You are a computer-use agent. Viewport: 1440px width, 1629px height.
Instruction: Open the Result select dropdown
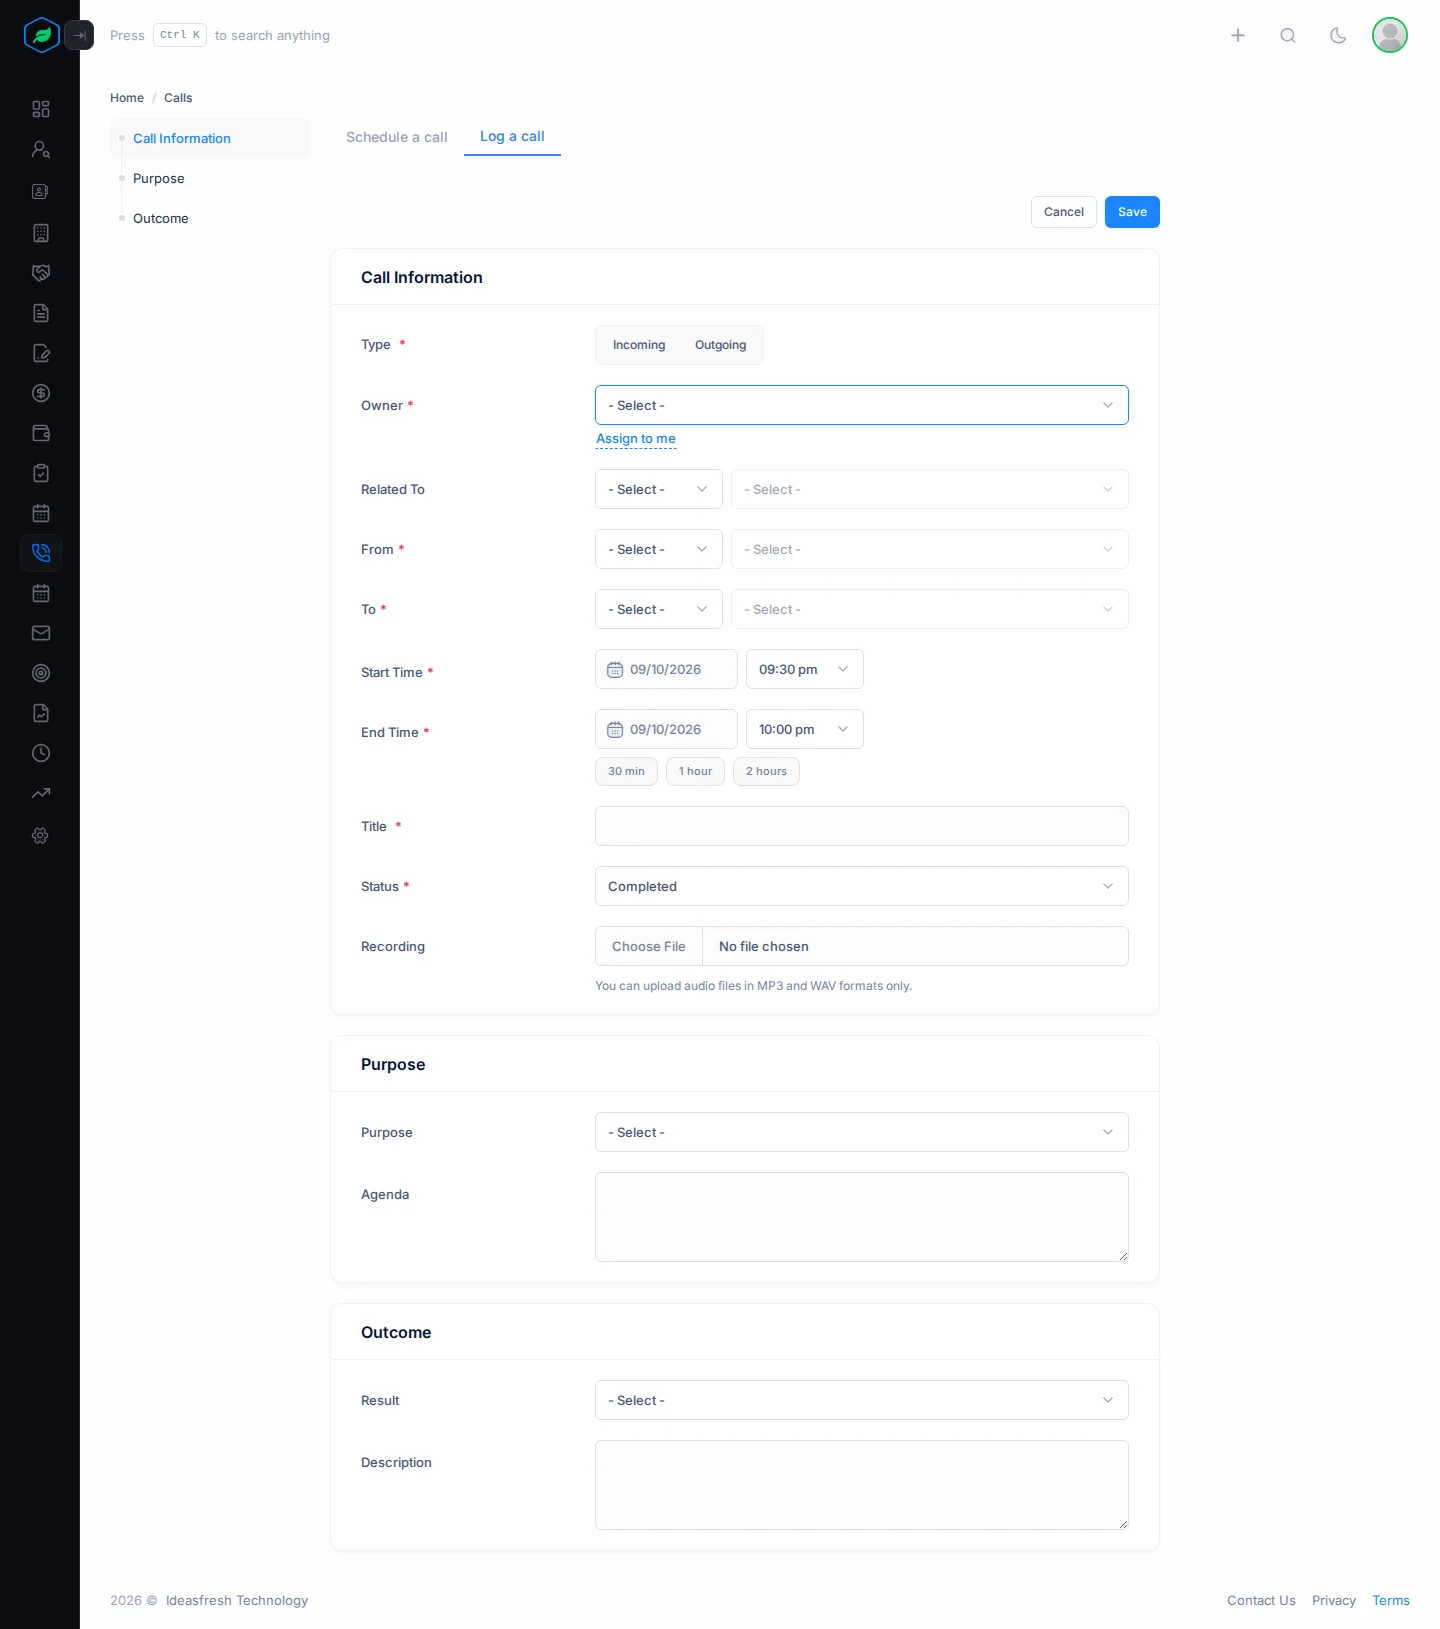point(862,1400)
